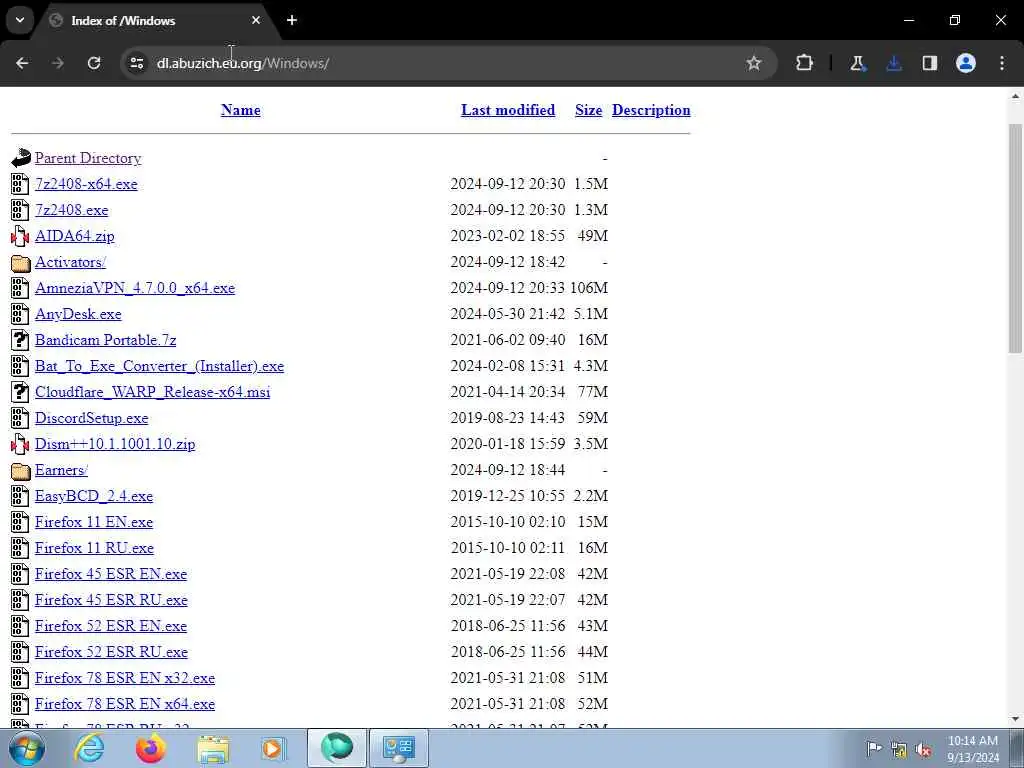Click the folder icon beside Earners/
Viewport: 1024px width, 768px height.
coord(20,470)
